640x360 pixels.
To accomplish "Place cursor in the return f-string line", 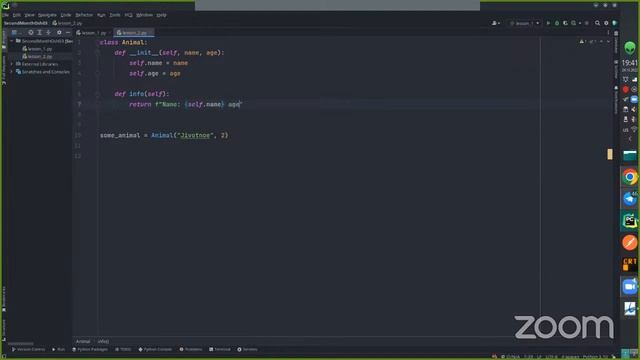I will pos(186,104).
